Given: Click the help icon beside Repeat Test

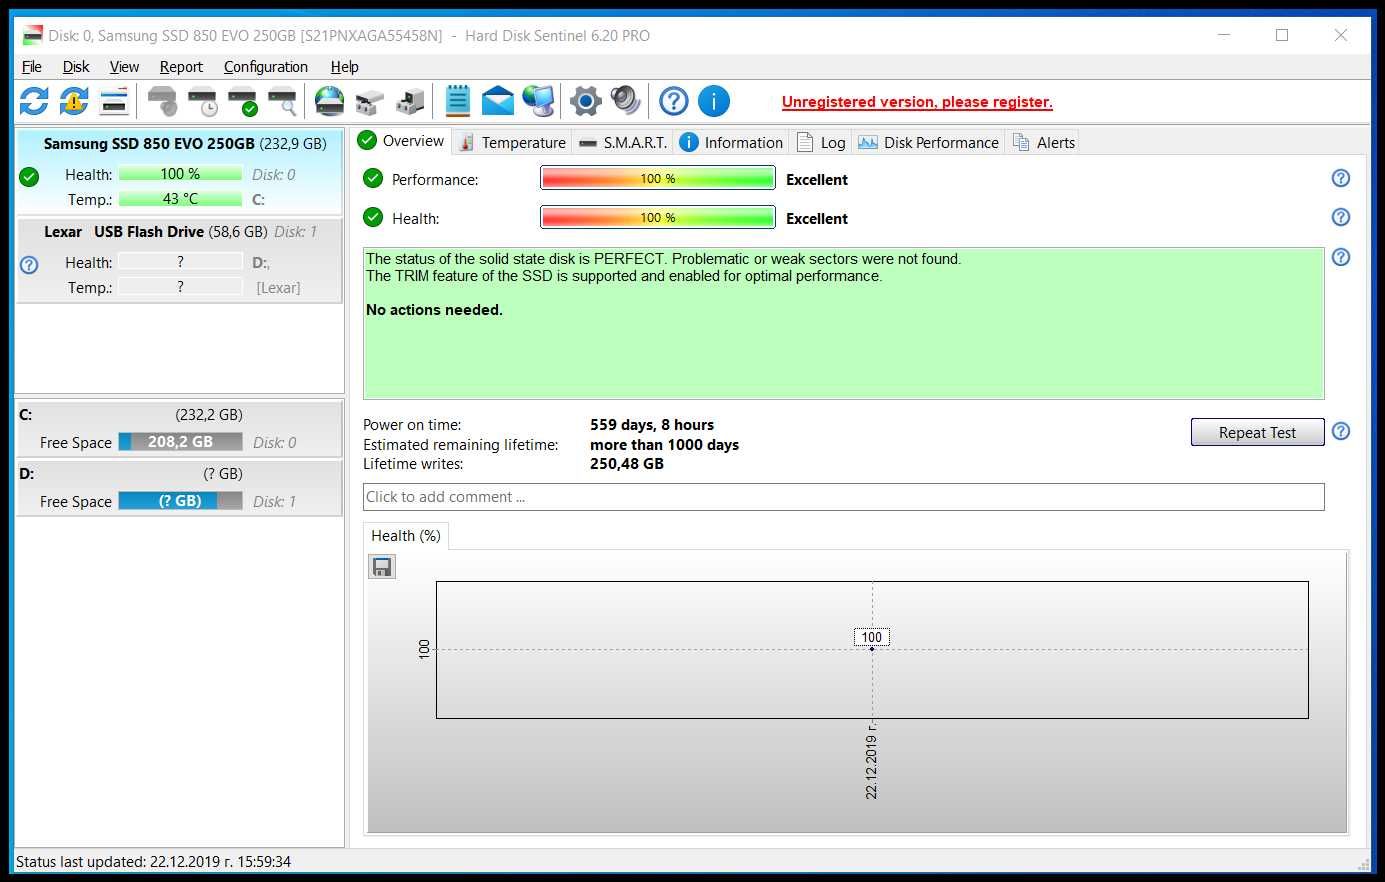Looking at the screenshot, I should 1341,431.
